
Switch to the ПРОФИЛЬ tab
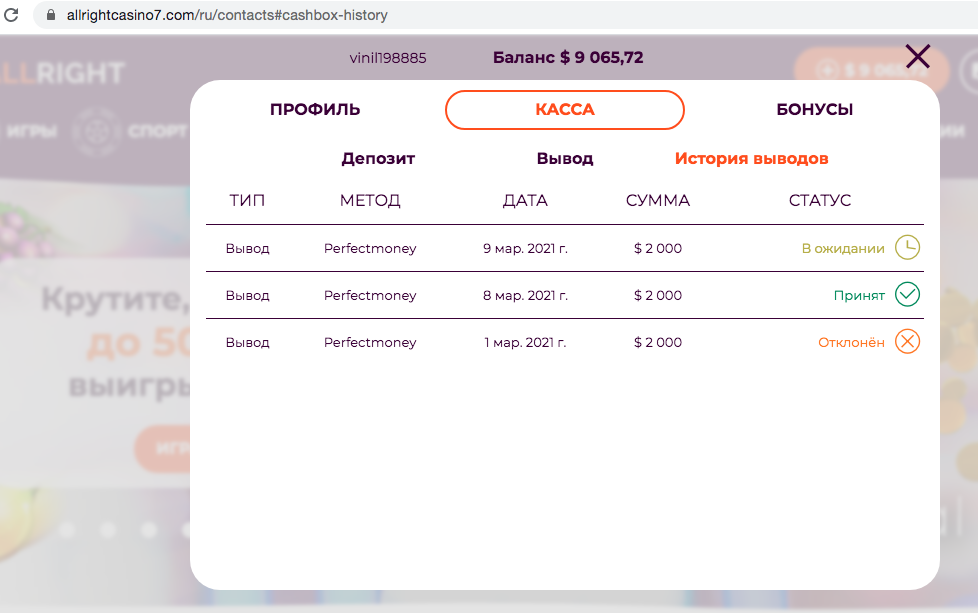coord(315,110)
